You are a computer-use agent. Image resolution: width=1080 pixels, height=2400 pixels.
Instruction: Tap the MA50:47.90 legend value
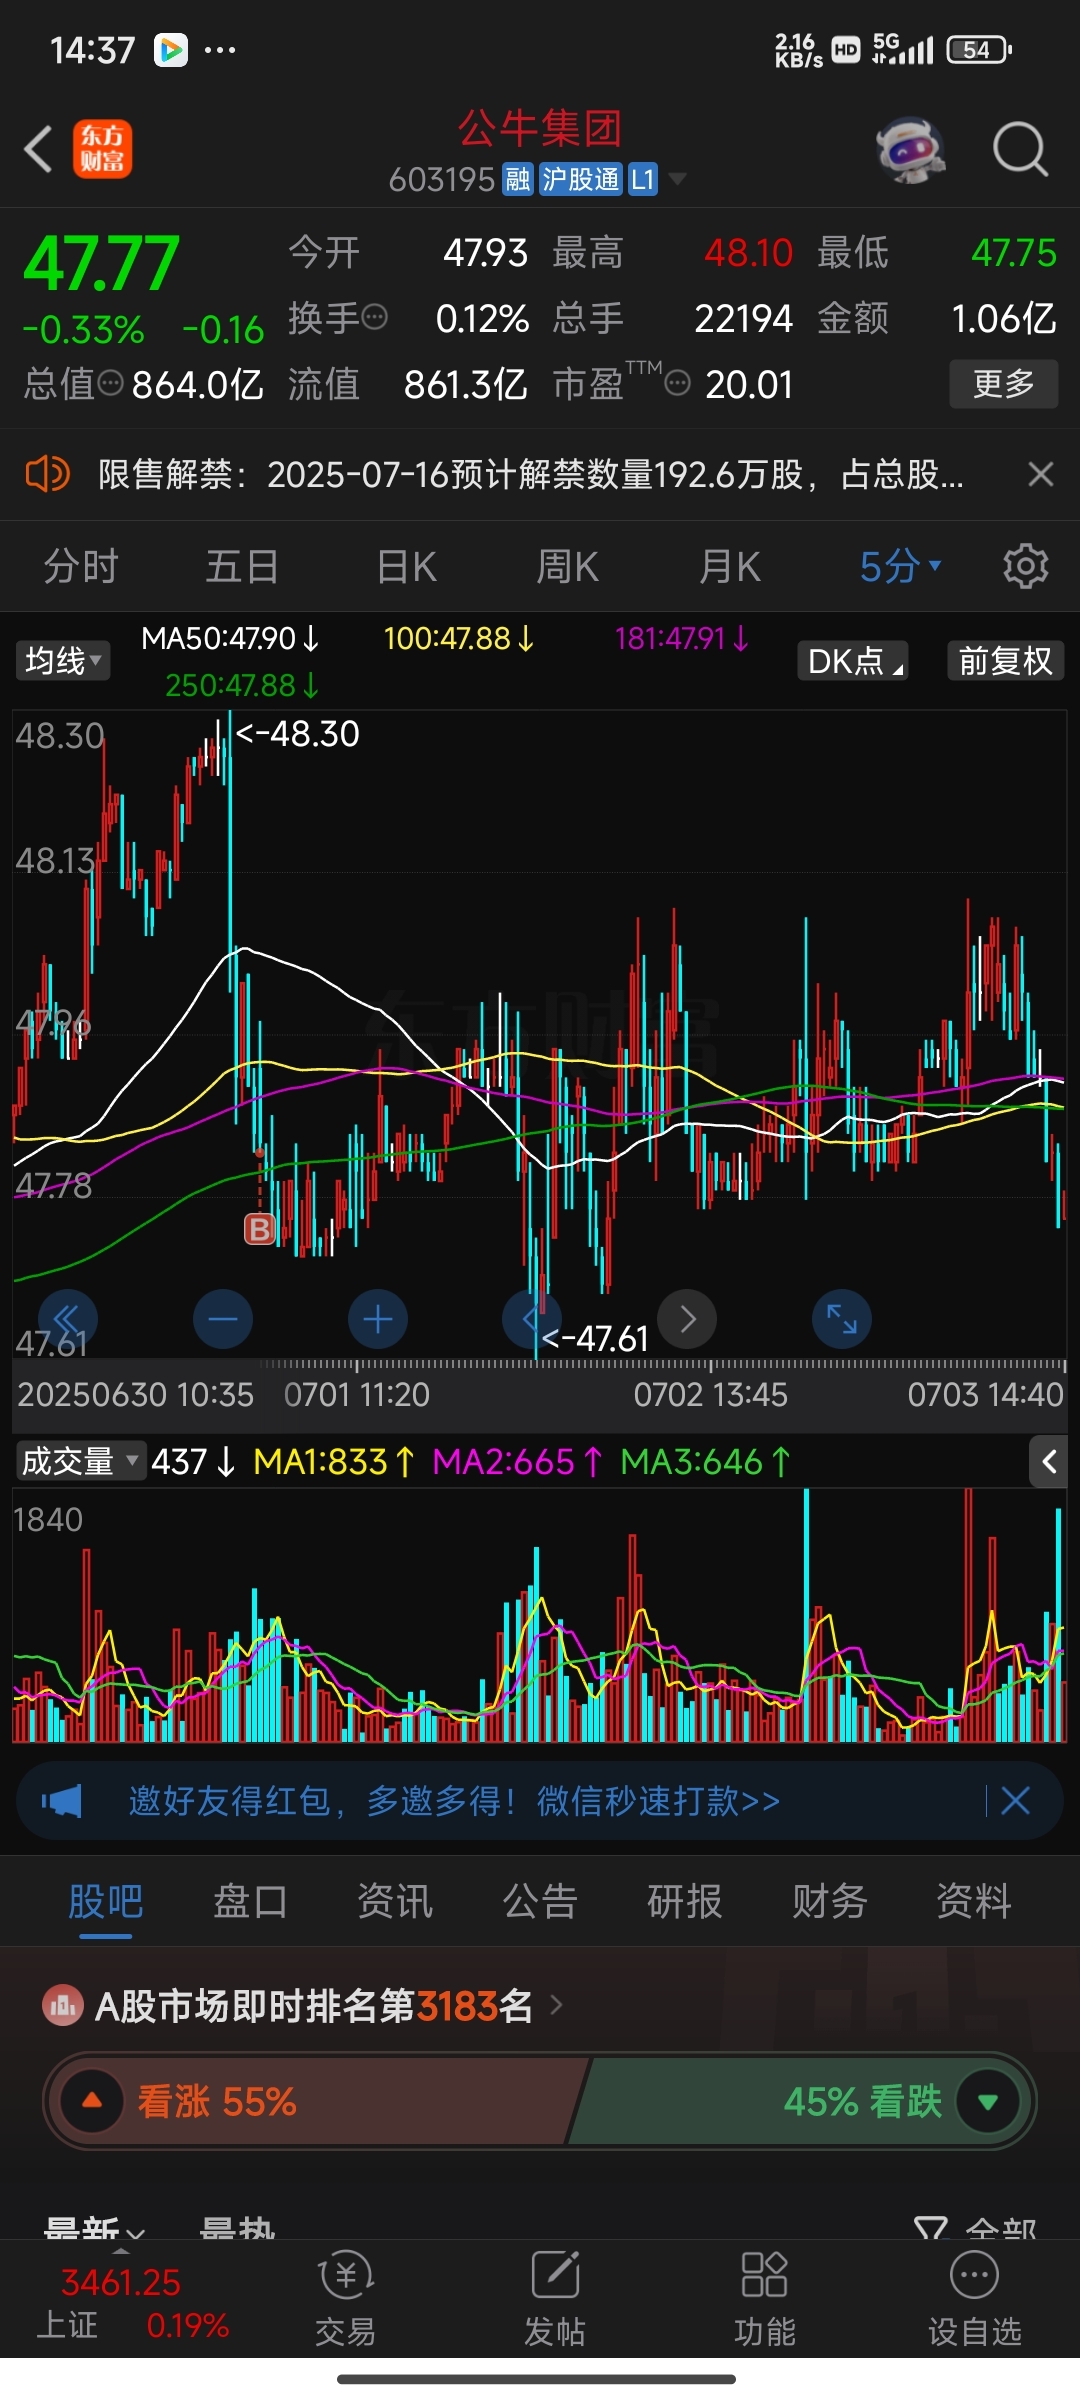click(x=230, y=638)
